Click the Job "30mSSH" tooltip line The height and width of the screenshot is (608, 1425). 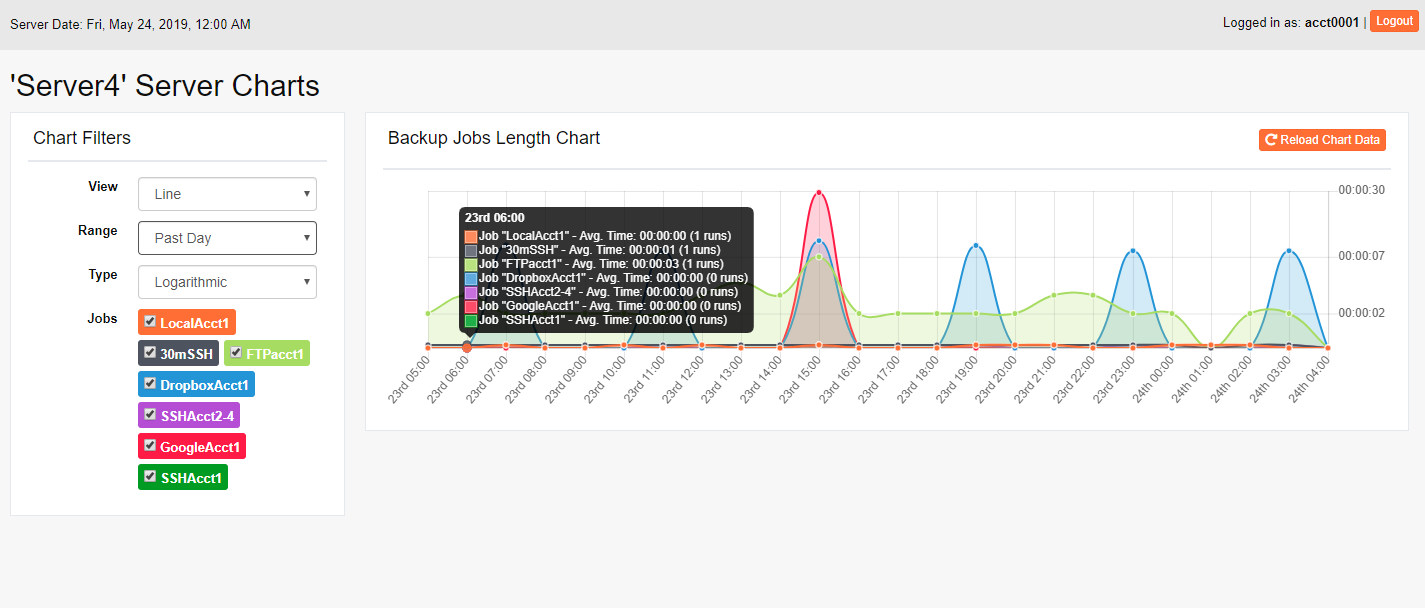pos(598,250)
